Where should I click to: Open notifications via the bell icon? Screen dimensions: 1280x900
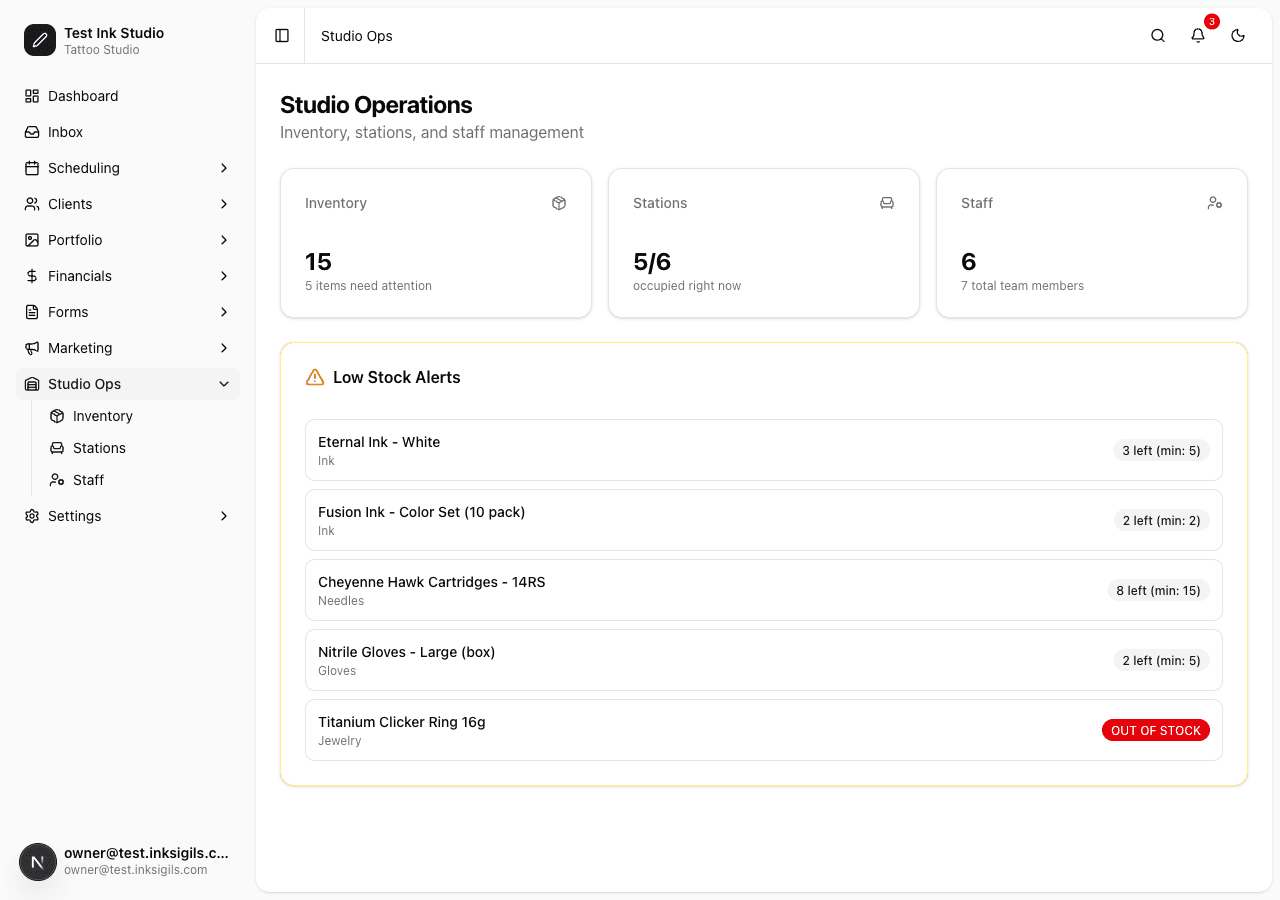click(x=1197, y=35)
